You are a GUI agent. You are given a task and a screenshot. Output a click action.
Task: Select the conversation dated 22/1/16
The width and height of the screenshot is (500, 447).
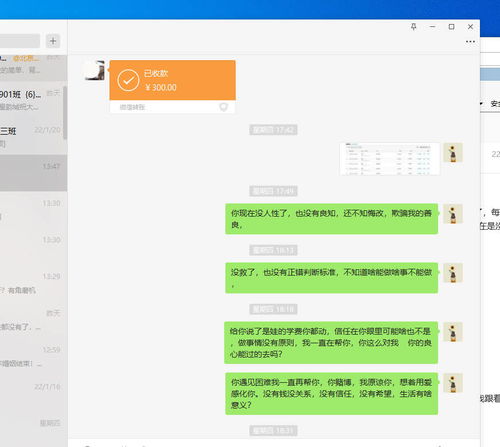click(33, 393)
